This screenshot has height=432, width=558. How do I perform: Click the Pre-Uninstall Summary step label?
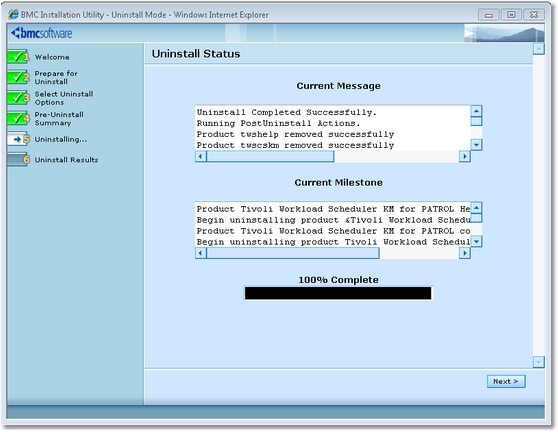pos(59,118)
